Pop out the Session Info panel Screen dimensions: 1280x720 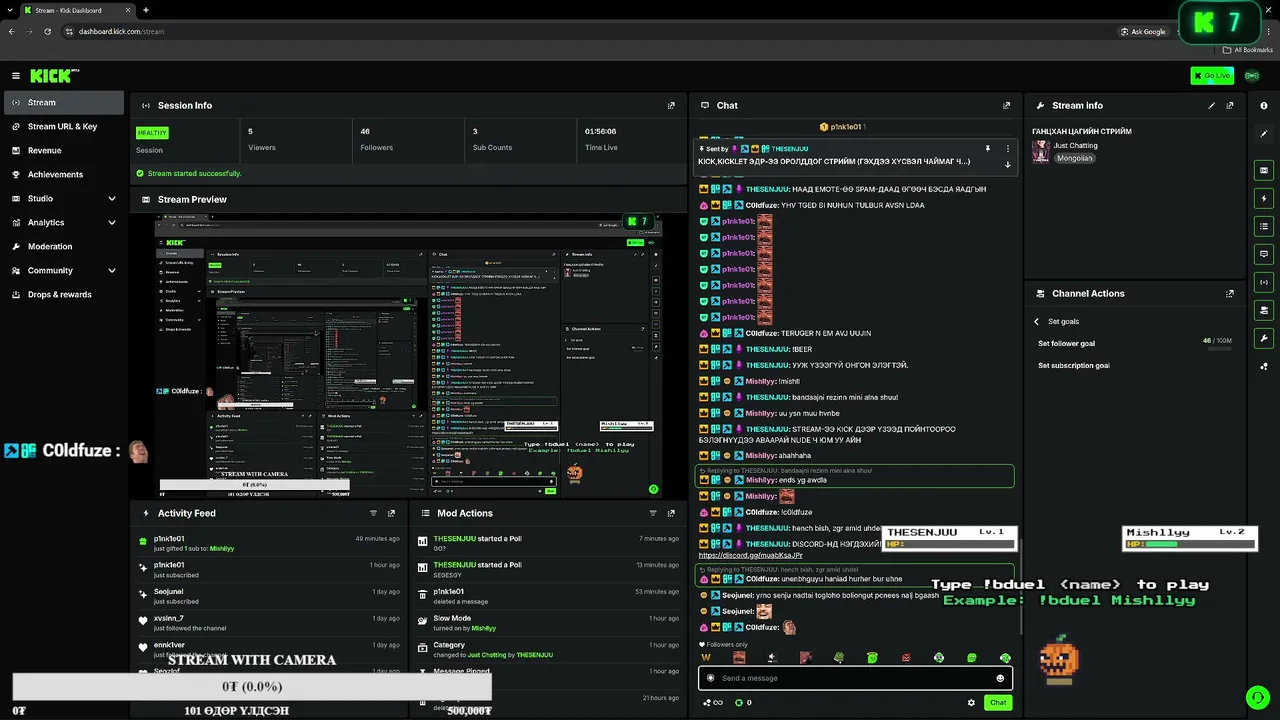click(x=671, y=105)
